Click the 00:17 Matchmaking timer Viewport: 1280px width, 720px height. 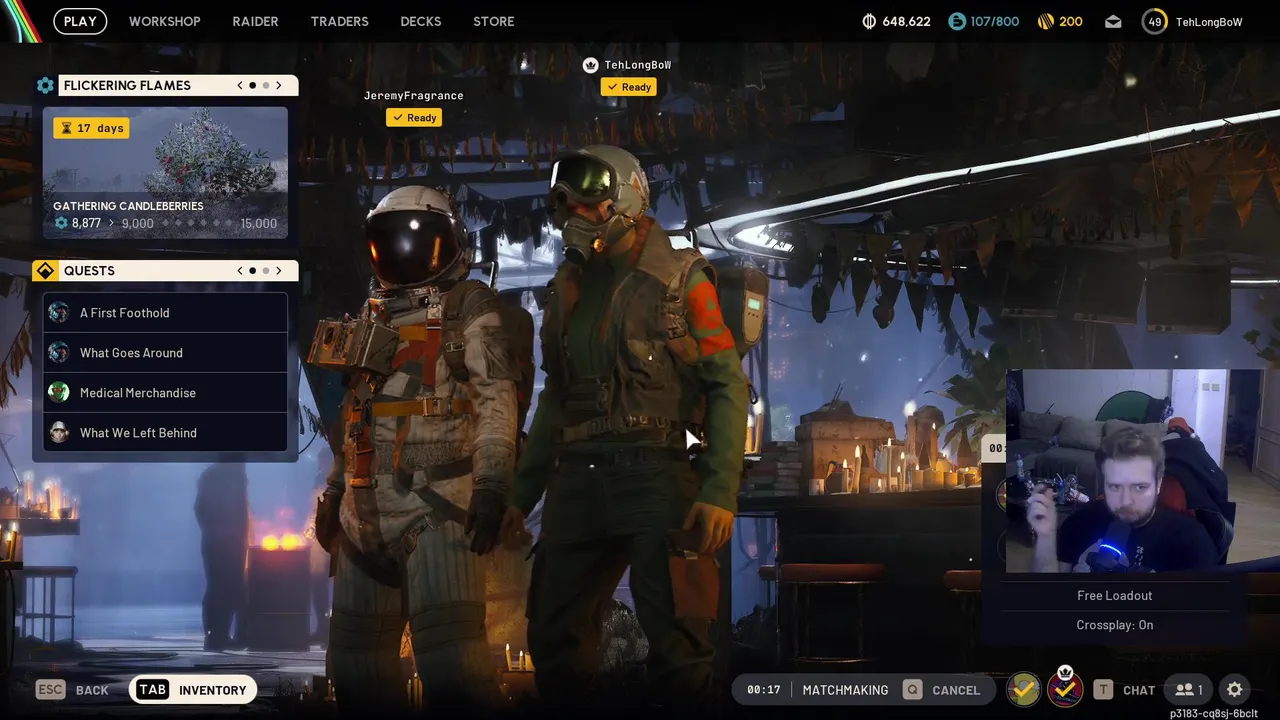(x=763, y=690)
